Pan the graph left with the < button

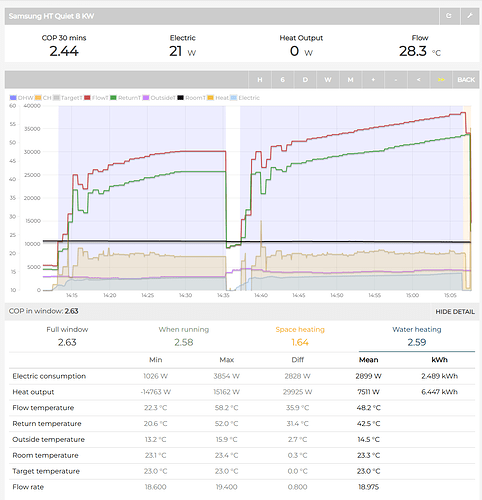click(418, 80)
